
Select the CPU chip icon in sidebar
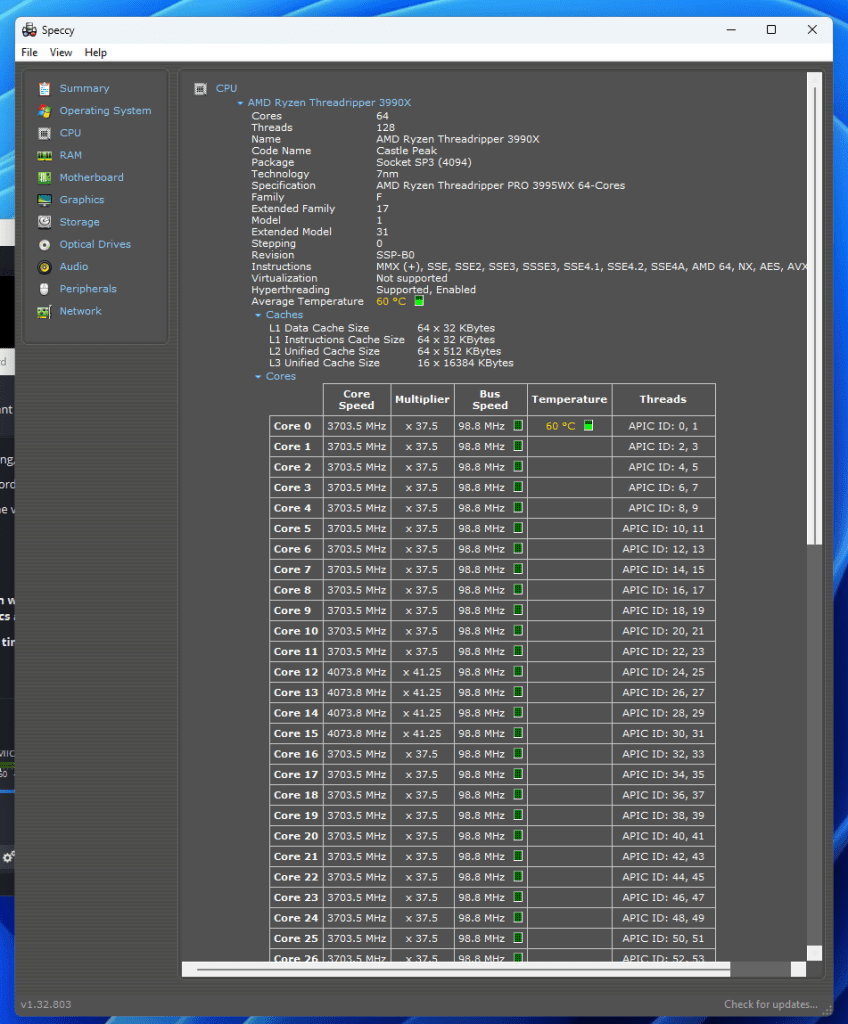44,133
